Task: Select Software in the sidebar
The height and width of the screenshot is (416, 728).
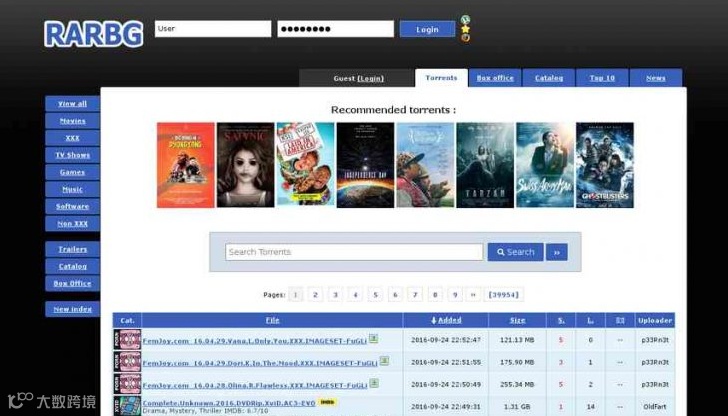Action: click(x=72, y=206)
